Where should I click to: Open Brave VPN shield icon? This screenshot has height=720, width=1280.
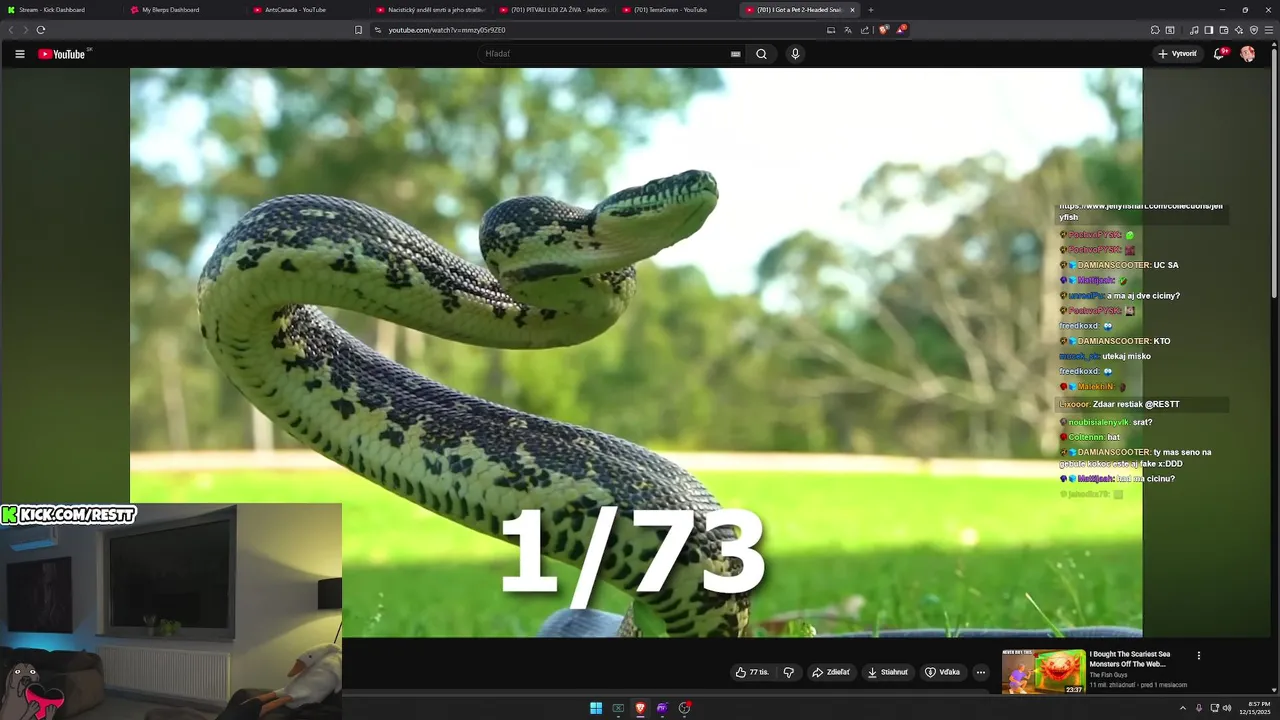(x=1254, y=30)
